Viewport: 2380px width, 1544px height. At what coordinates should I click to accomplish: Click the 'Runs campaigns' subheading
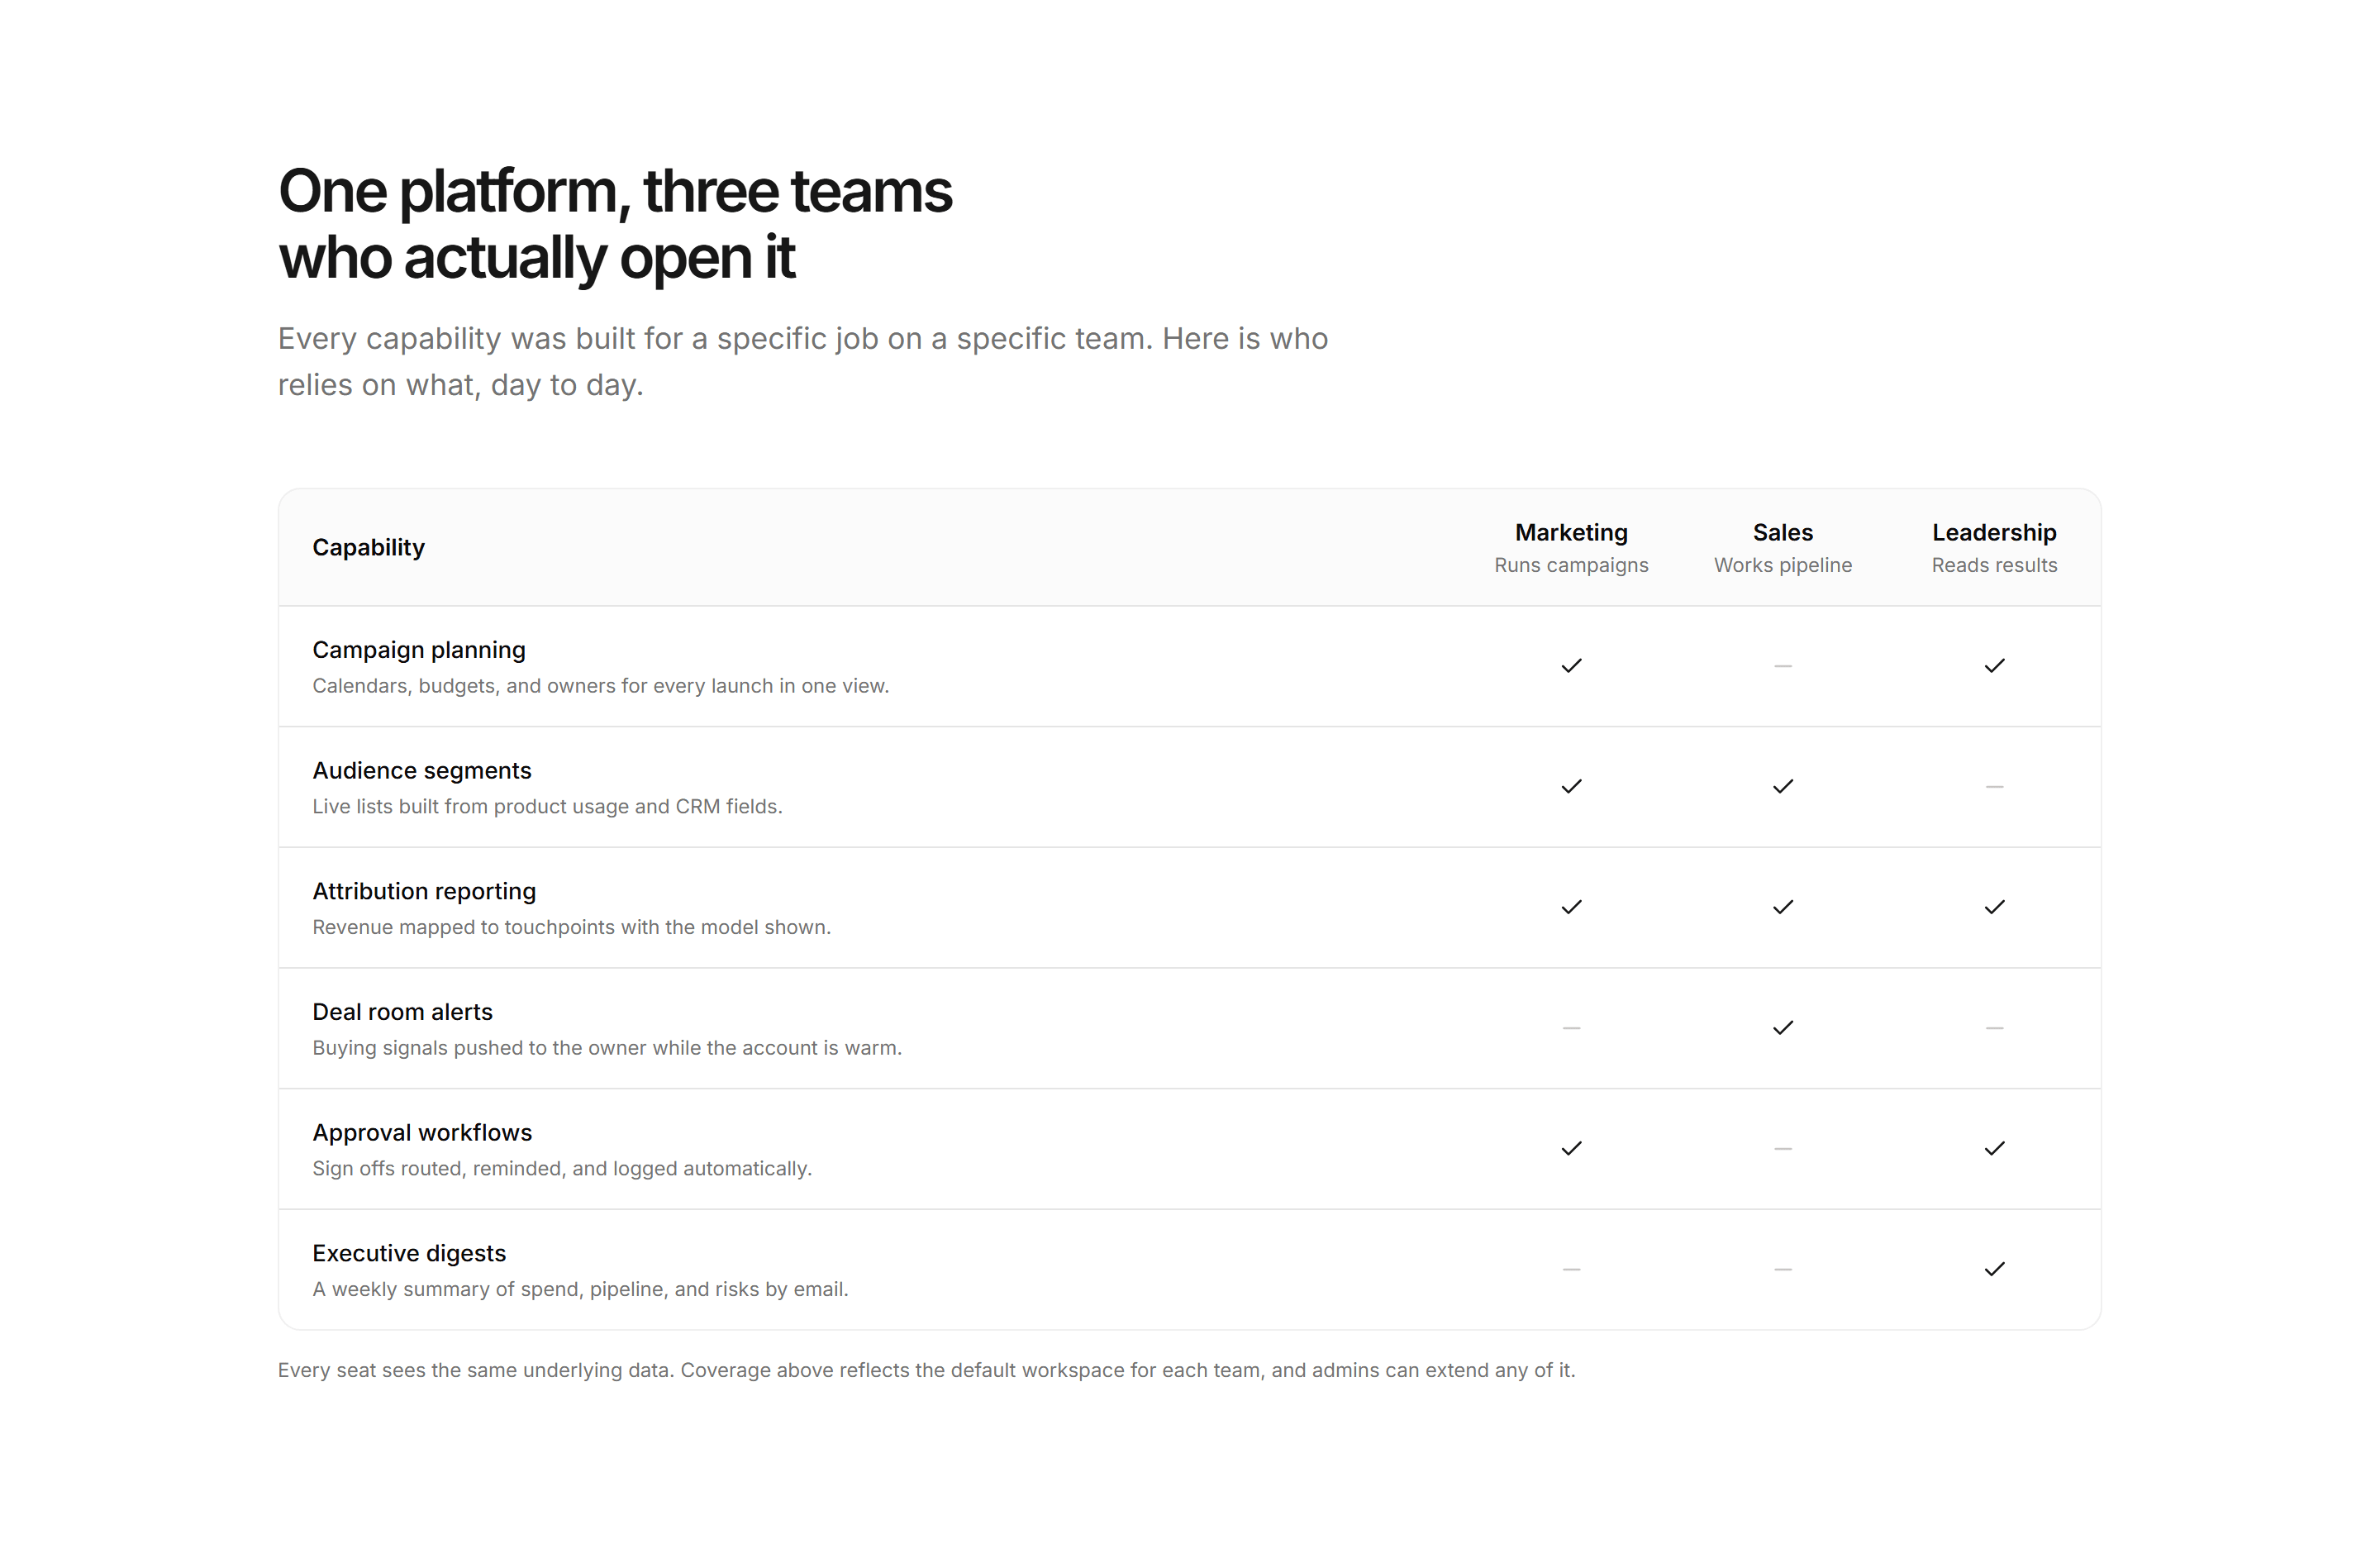1571,565
